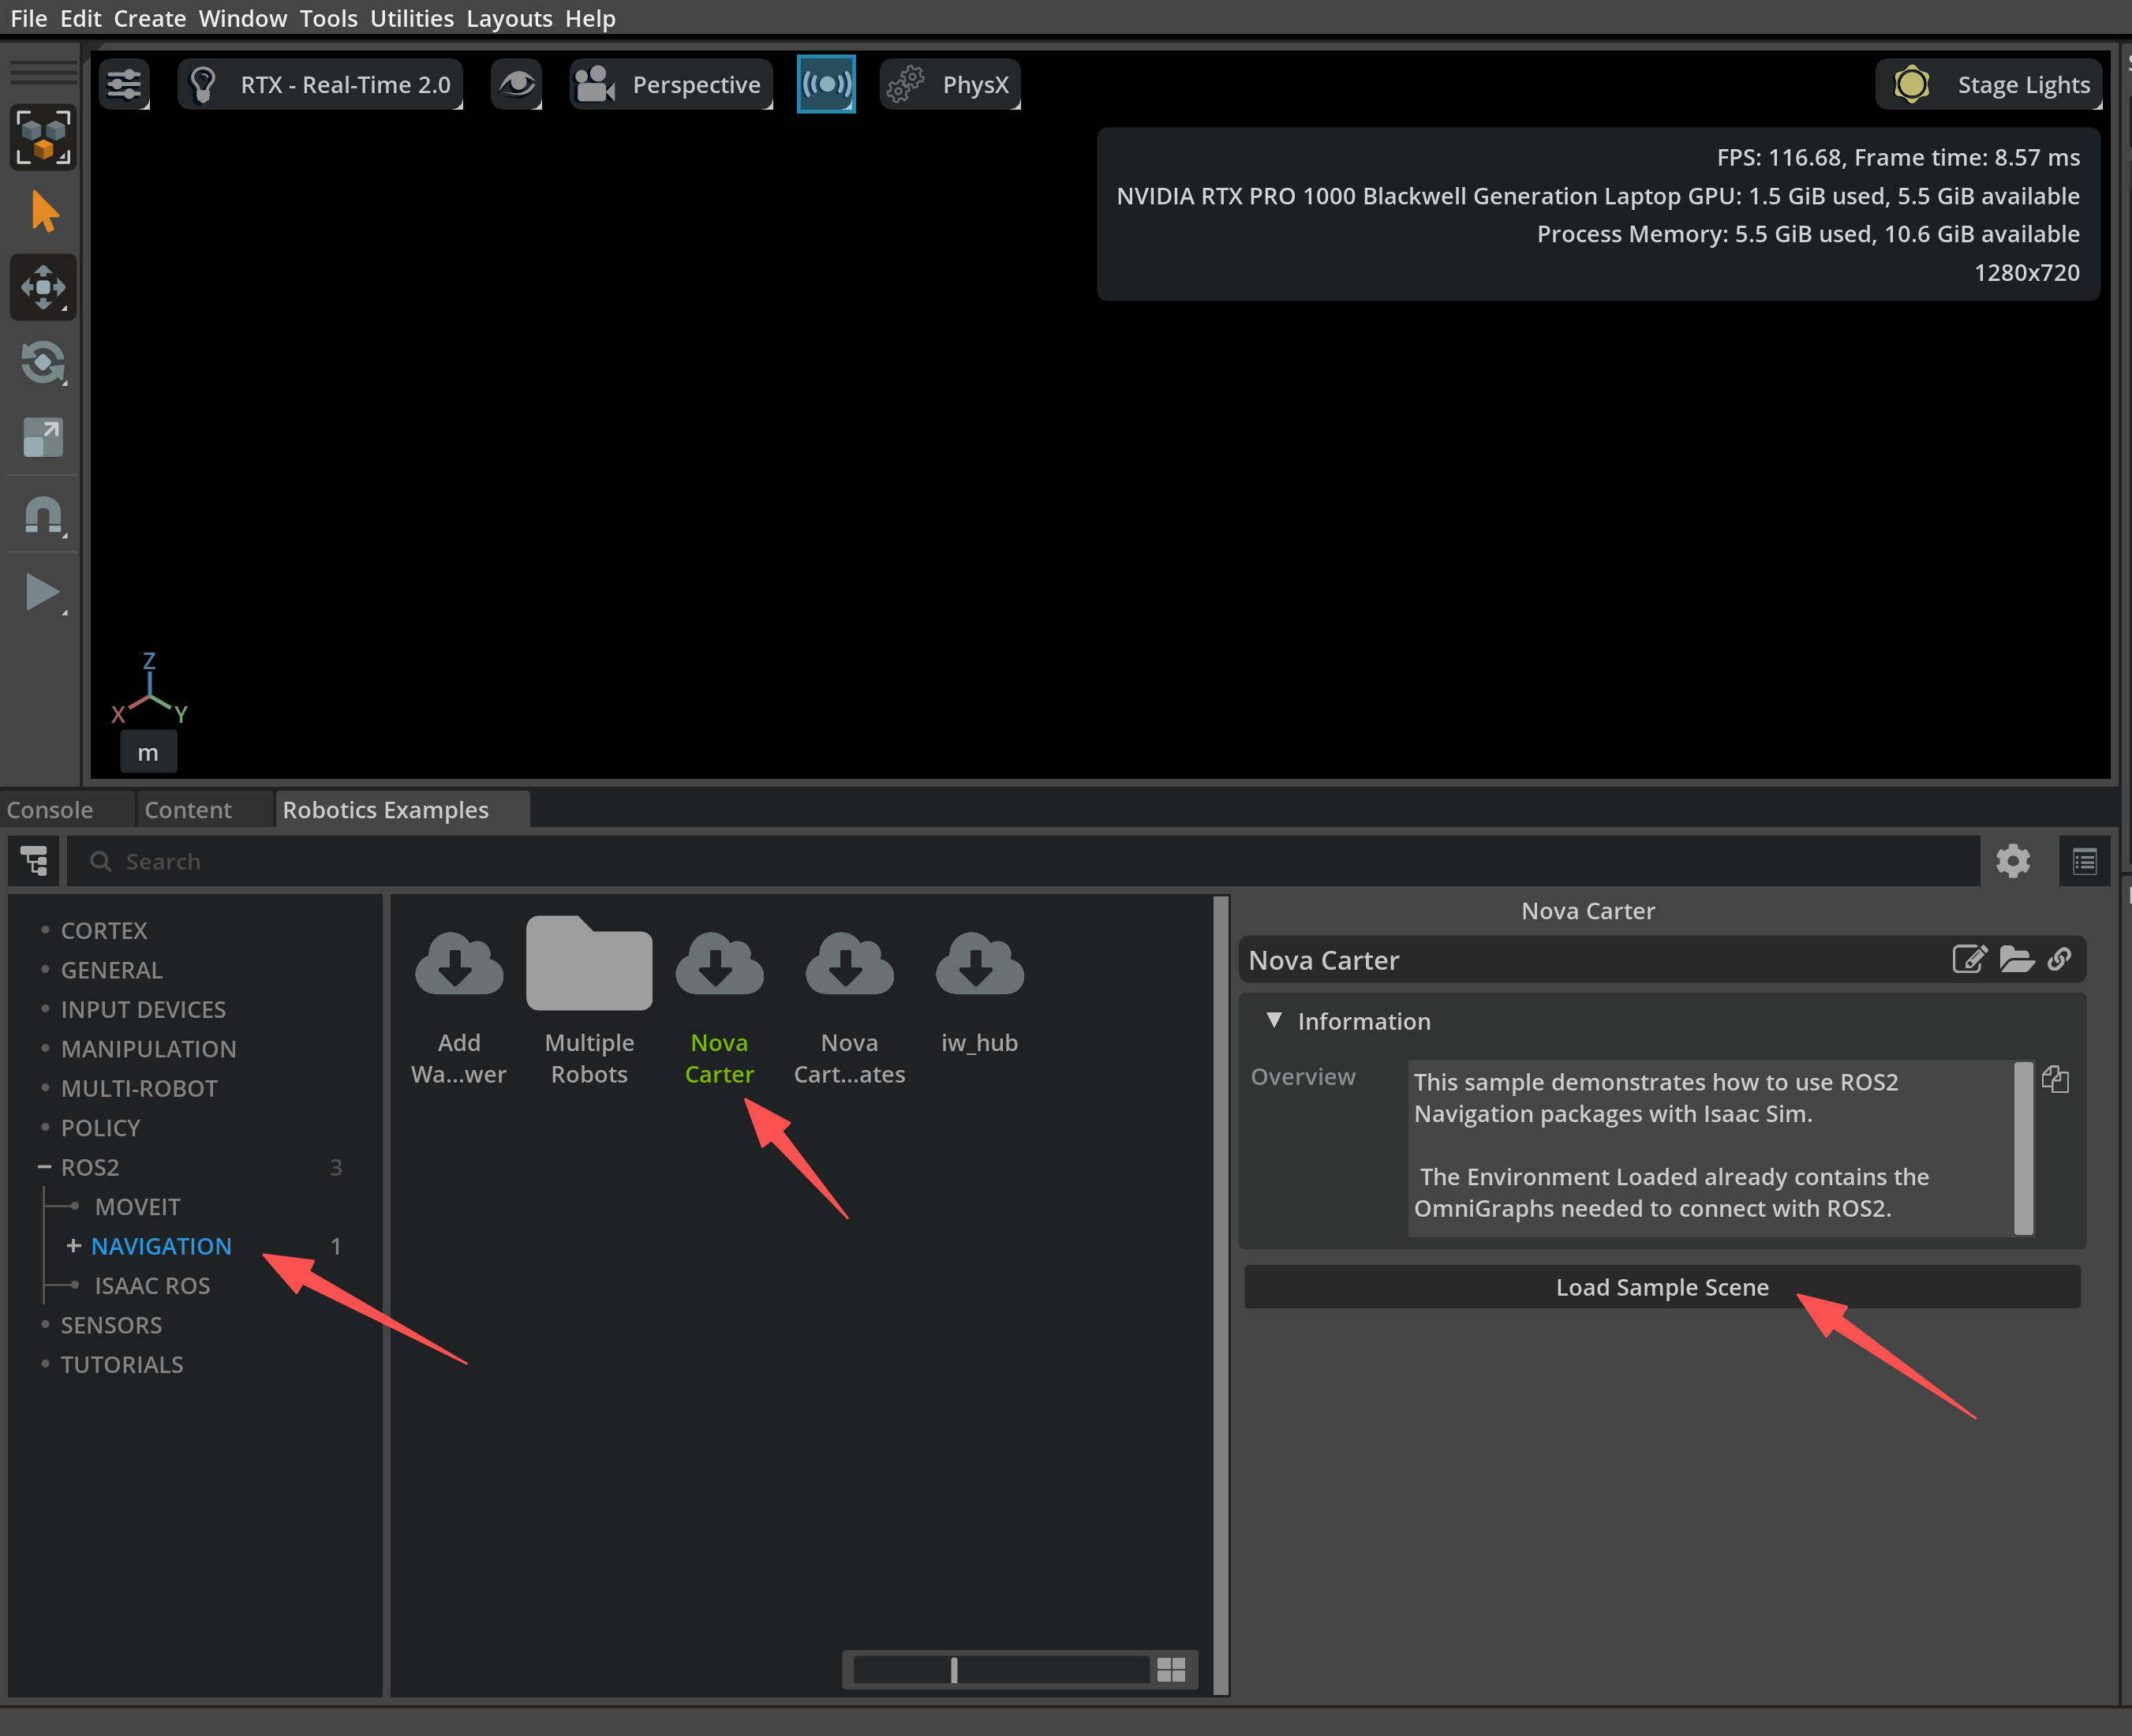Open containing folder icon for Nova Carter

(2016, 960)
